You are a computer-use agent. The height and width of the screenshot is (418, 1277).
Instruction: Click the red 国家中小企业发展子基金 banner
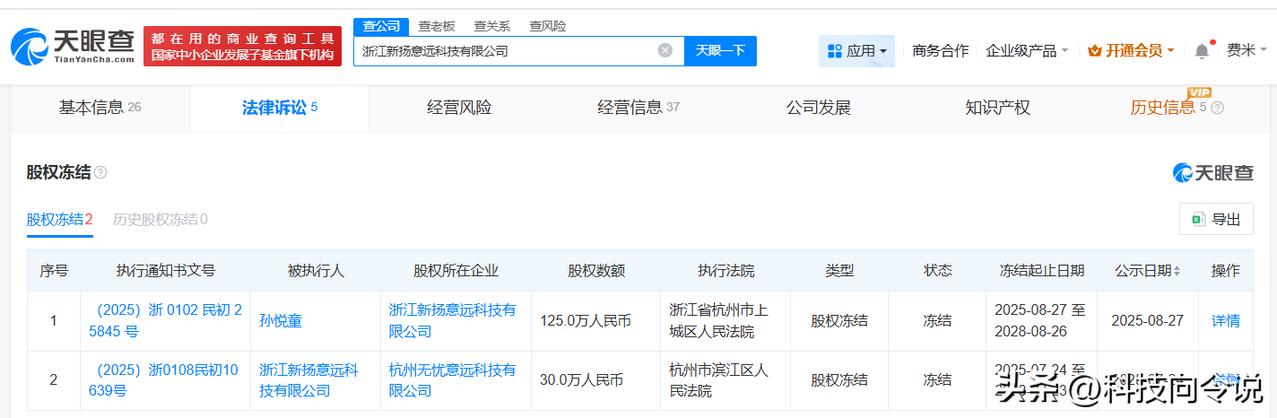tap(243, 46)
